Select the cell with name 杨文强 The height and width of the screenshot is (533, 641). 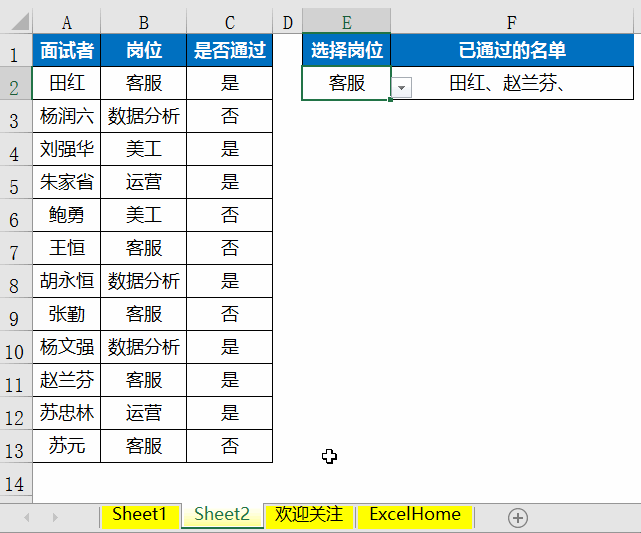(67, 347)
